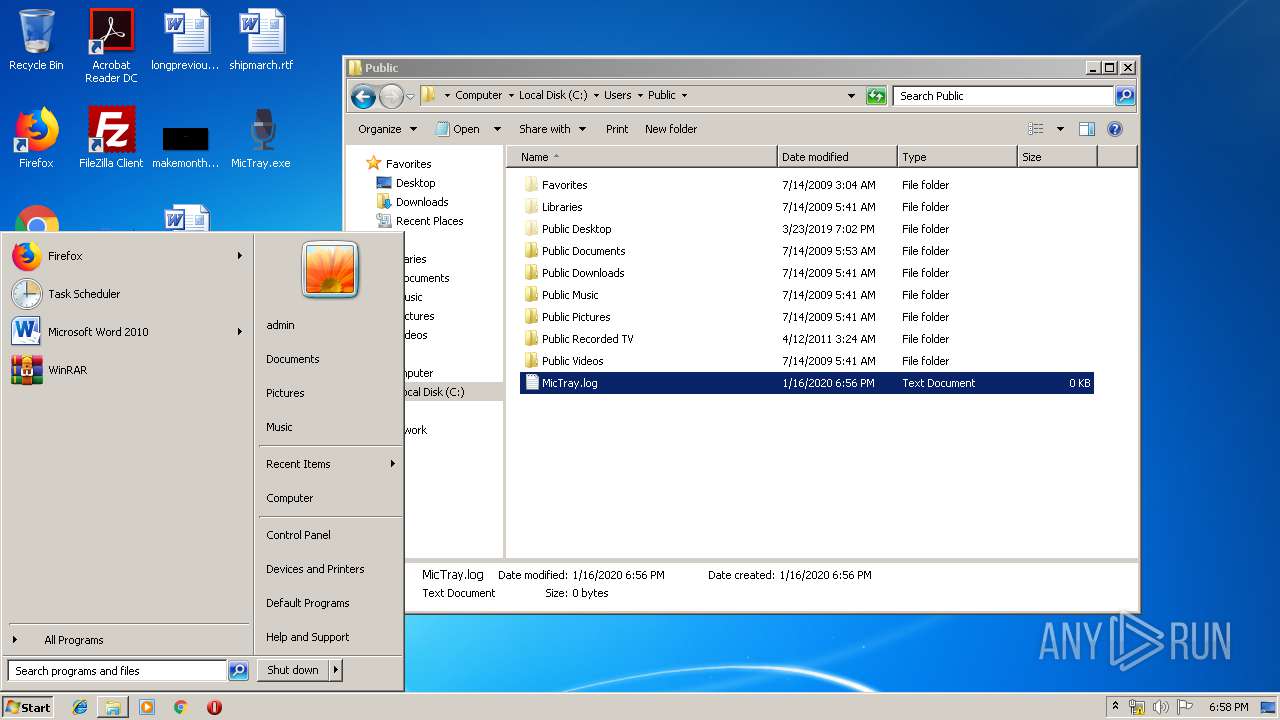Click Windows Explorer taskbar button
The height and width of the screenshot is (720, 1280).
113,707
